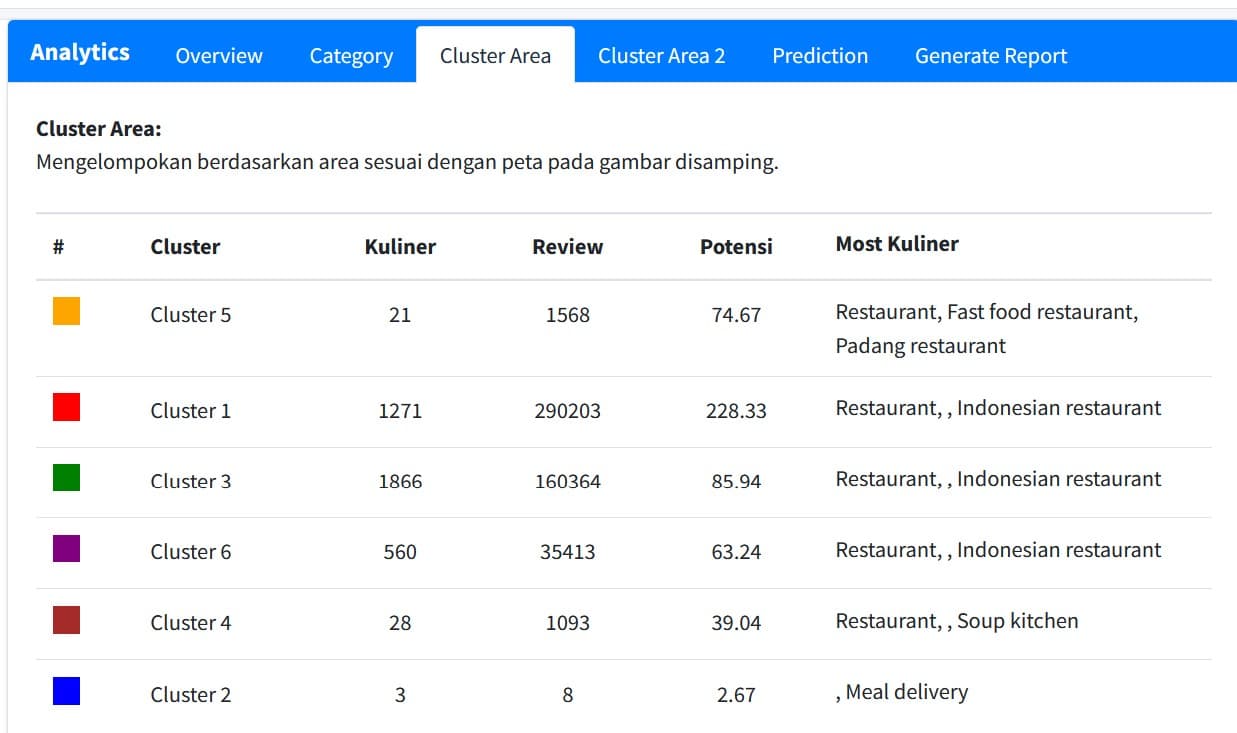
Task: Sort by the Kuliner column header
Action: click(400, 247)
